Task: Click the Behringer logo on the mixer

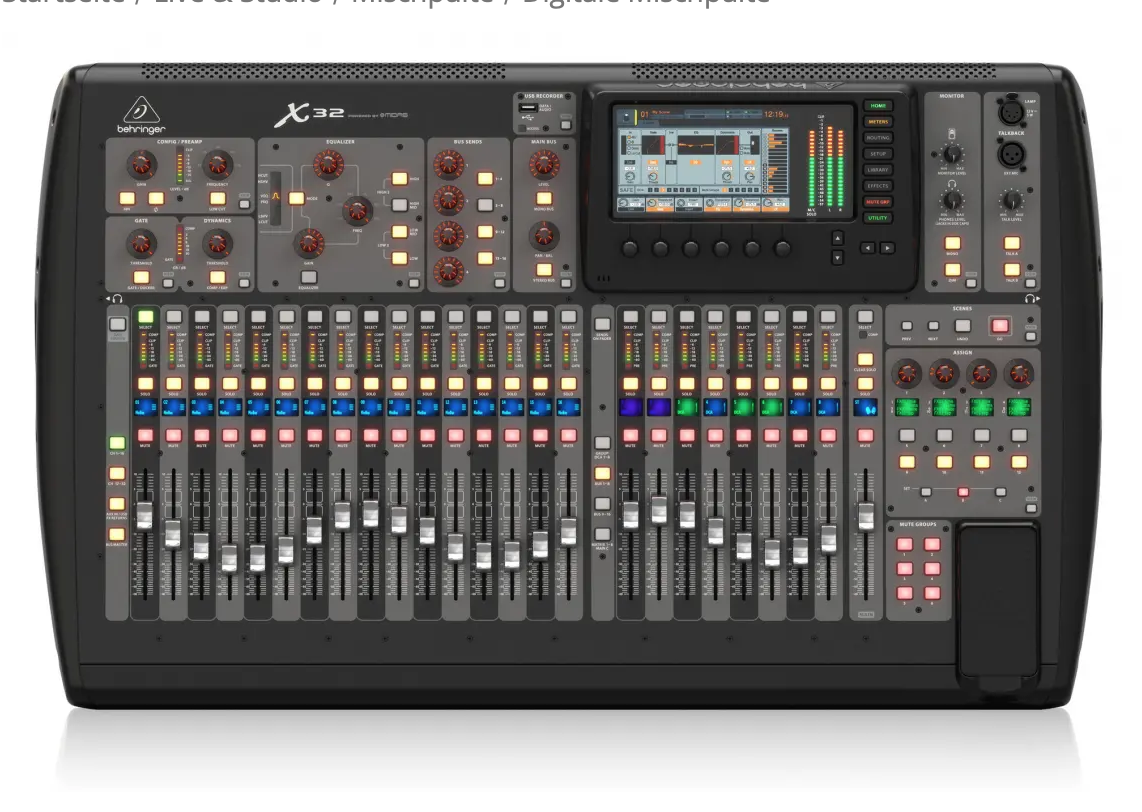Action: [x=141, y=115]
